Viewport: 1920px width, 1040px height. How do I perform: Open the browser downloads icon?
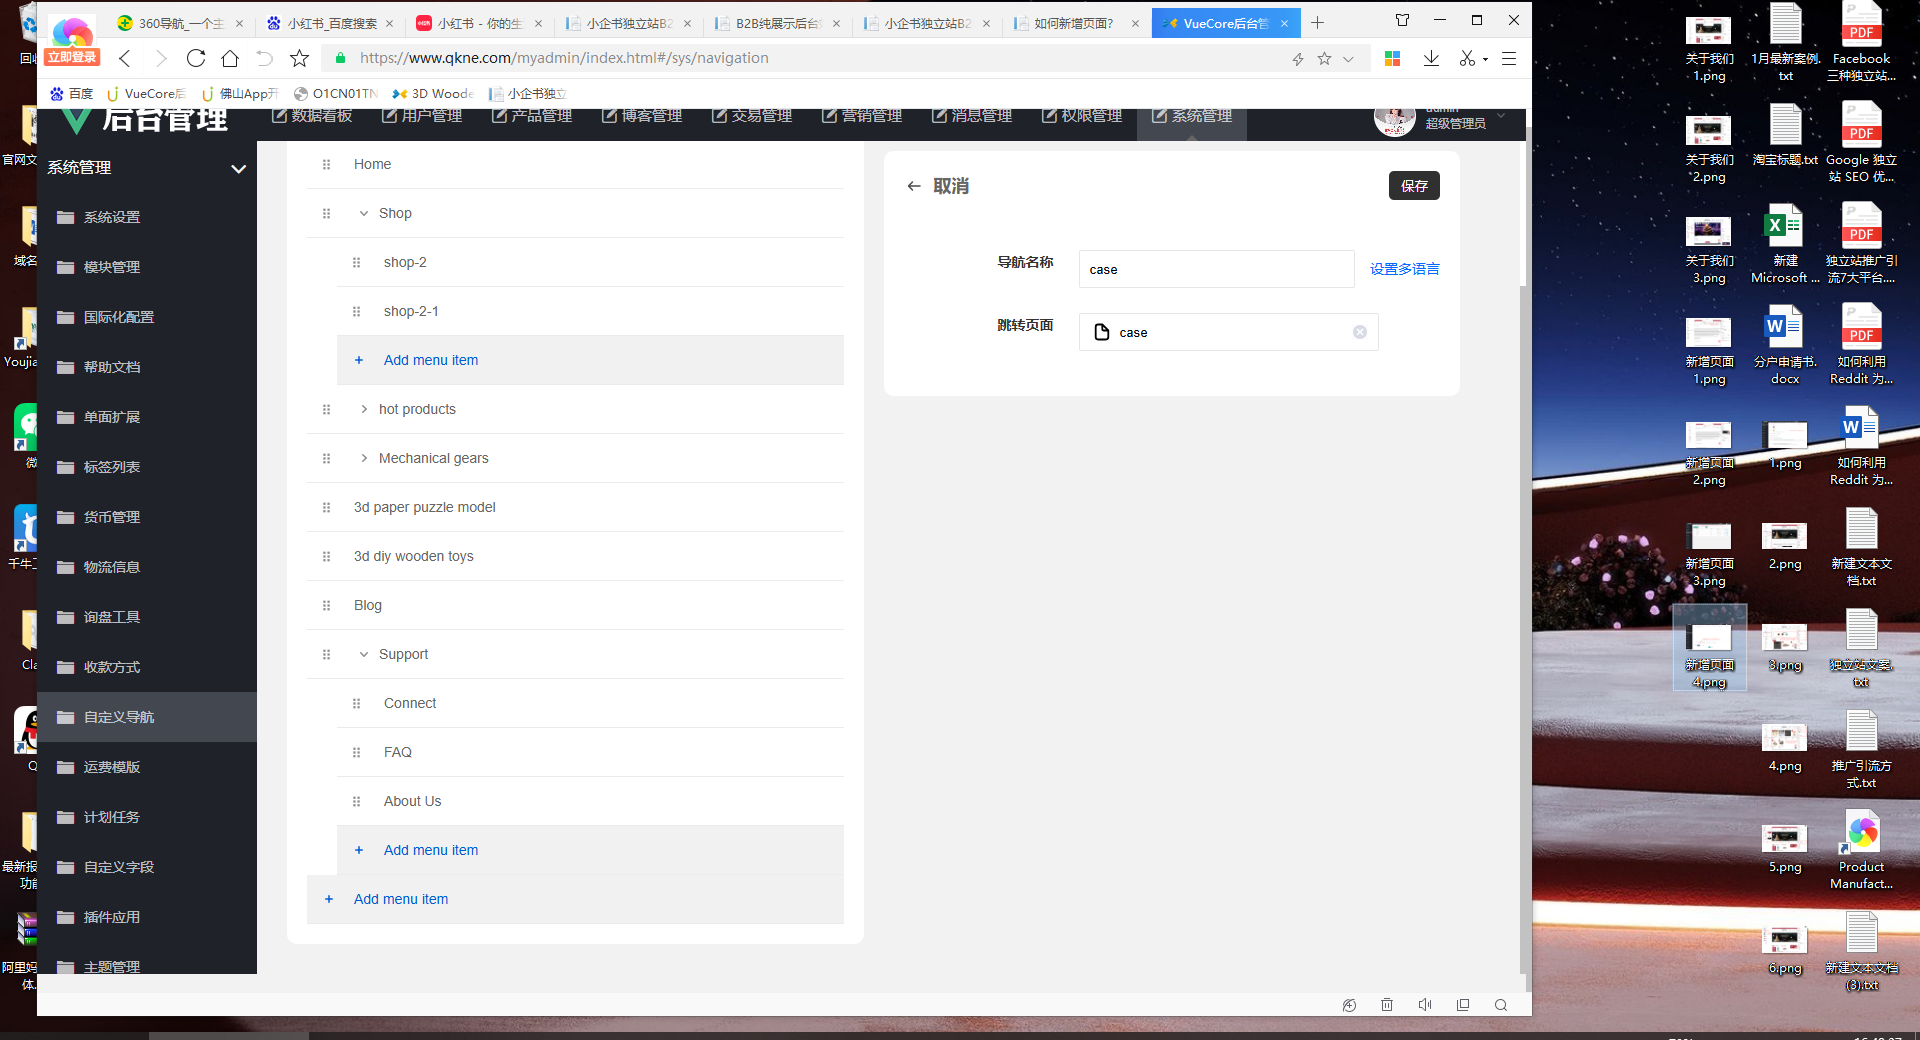pos(1431,58)
